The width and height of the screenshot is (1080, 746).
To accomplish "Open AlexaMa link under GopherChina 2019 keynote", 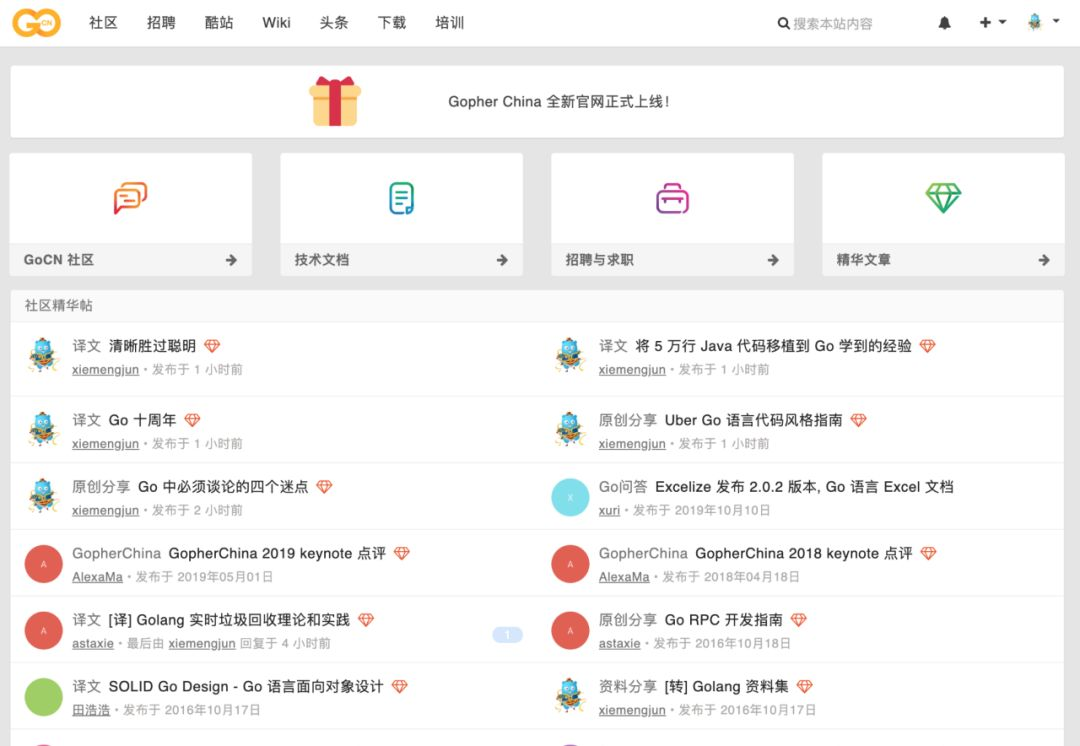I will click(x=97, y=577).
